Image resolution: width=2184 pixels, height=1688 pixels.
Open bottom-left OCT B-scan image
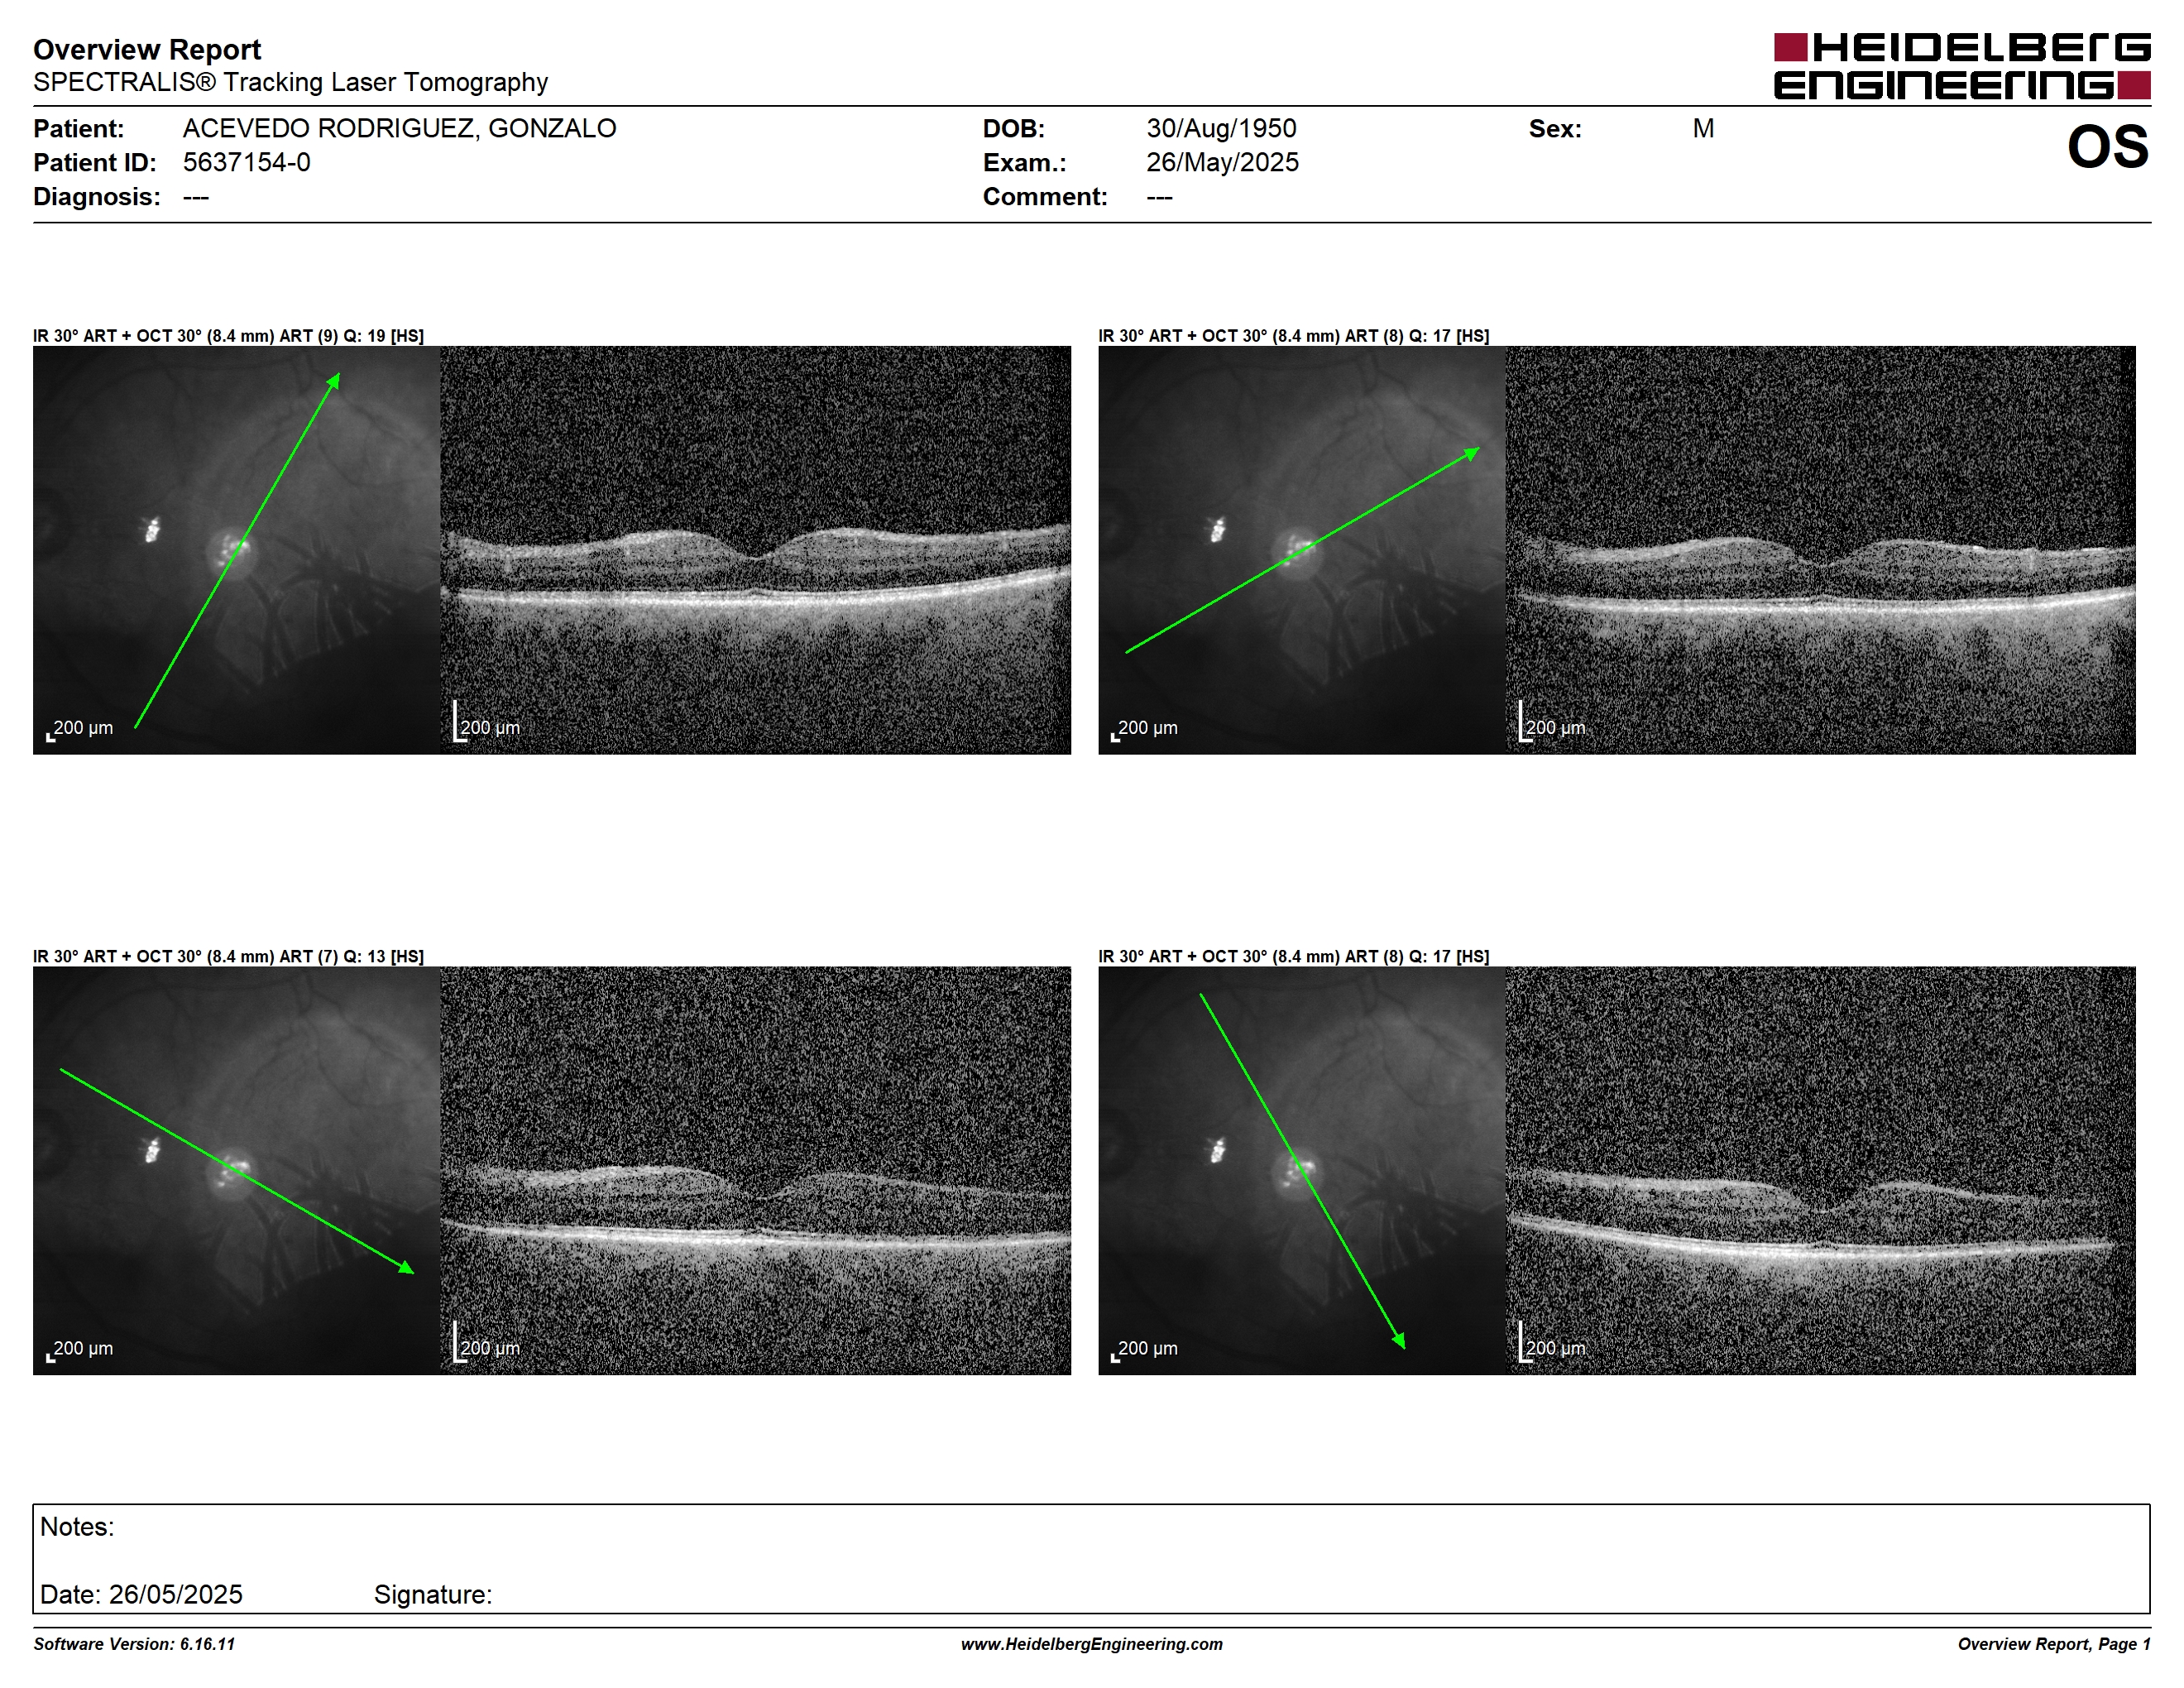(x=755, y=1170)
